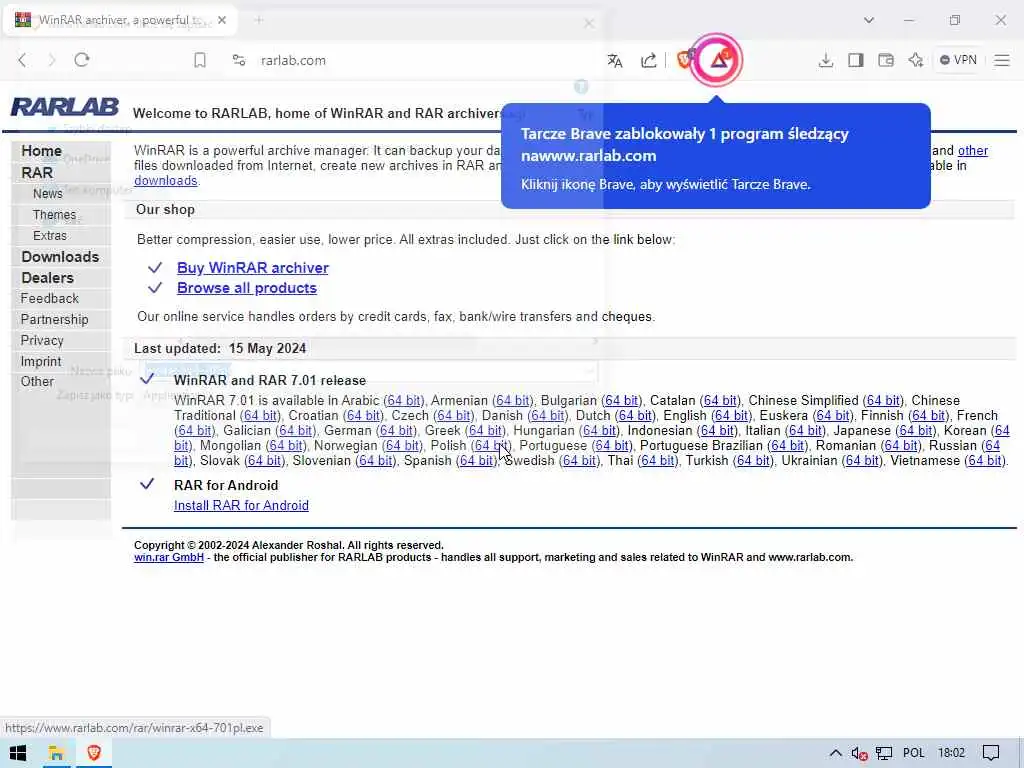Image resolution: width=1024 pixels, height=768 pixels.
Task: Open the tab search dropdown arrow
Action: (x=869, y=20)
